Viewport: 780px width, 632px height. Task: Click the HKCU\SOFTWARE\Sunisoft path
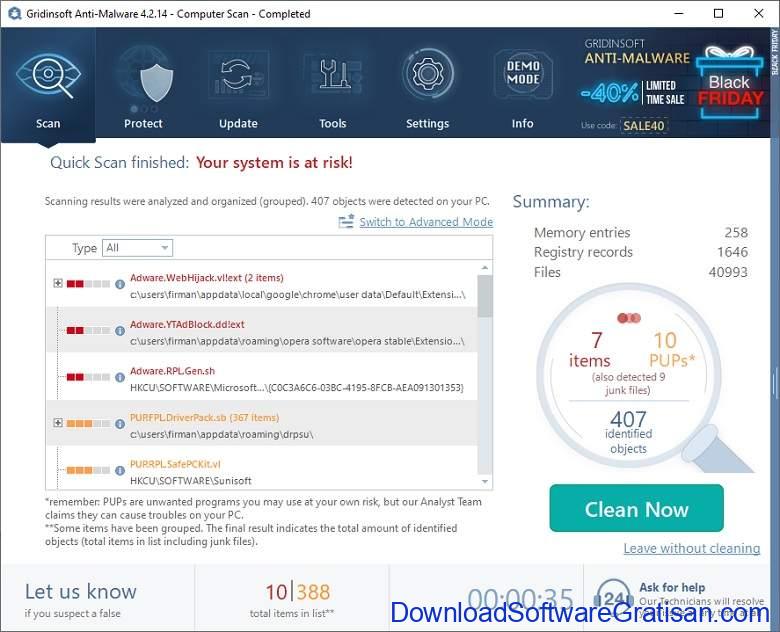point(191,481)
